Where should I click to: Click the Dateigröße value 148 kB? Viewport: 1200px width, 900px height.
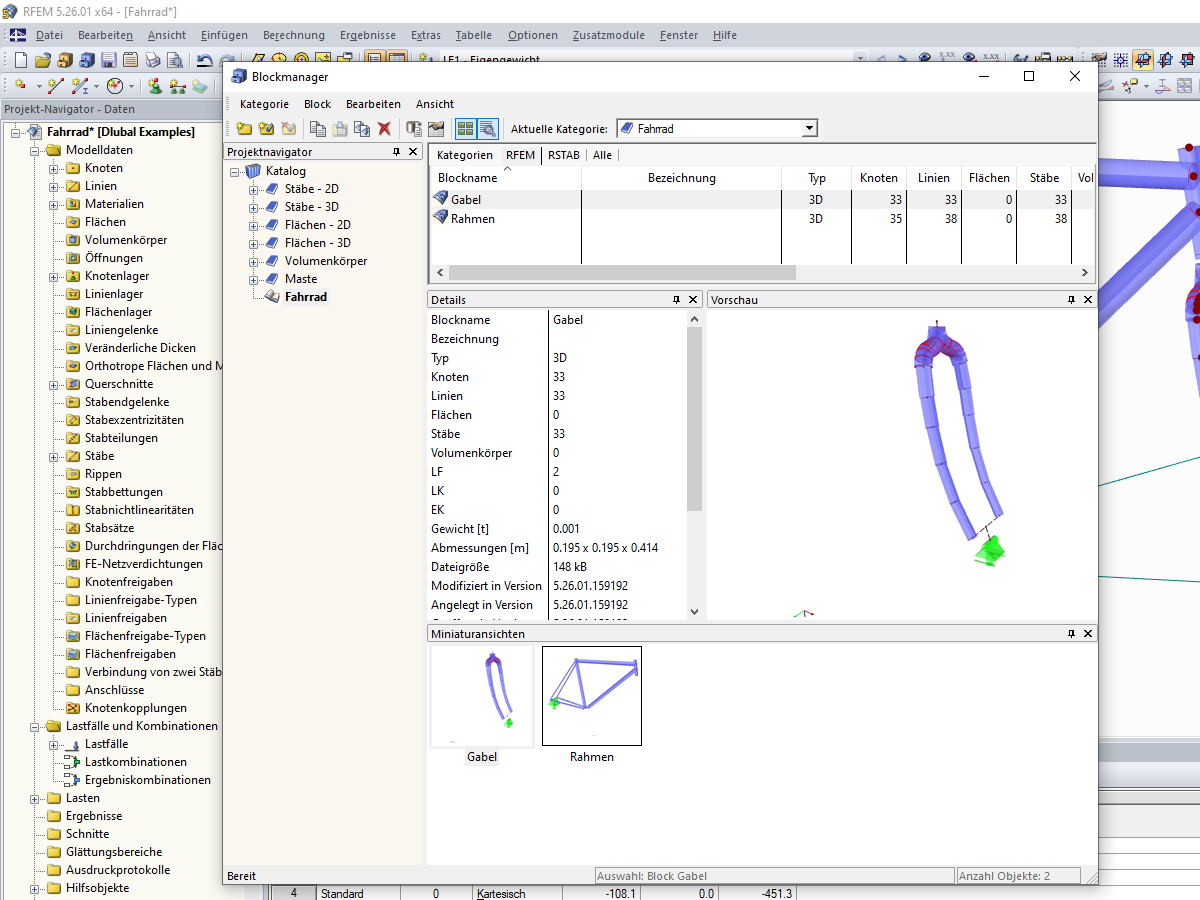point(569,567)
